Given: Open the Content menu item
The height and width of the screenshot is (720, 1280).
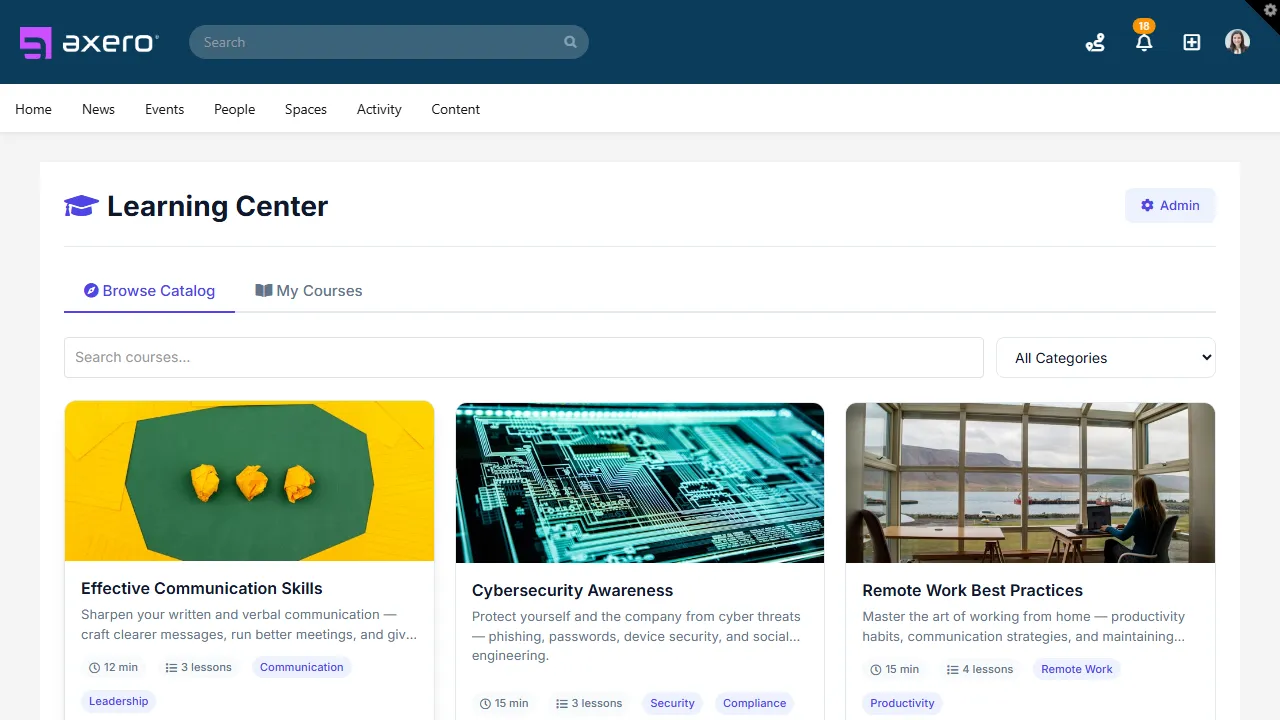Looking at the screenshot, I should click(x=455, y=109).
